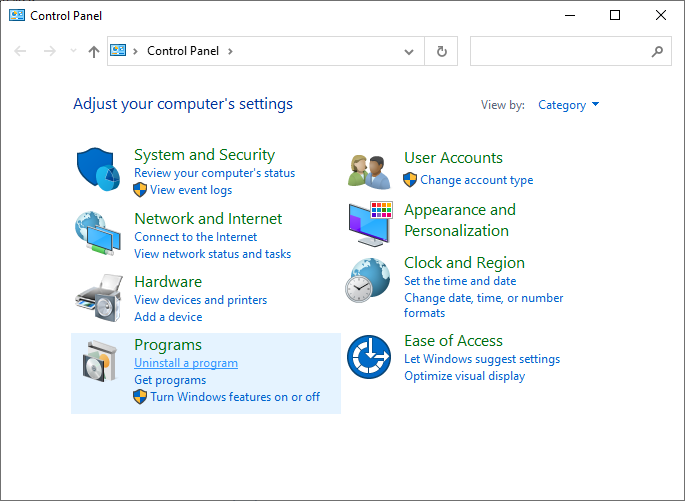Open View event logs
The height and width of the screenshot is (501, 685).
point(191,190)
